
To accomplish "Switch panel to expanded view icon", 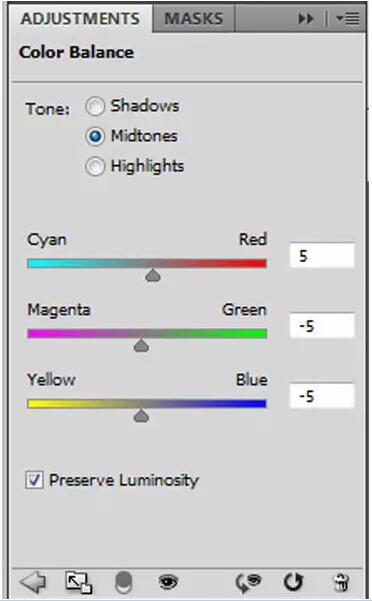I will pyautogui.click(x=78, y=583).
